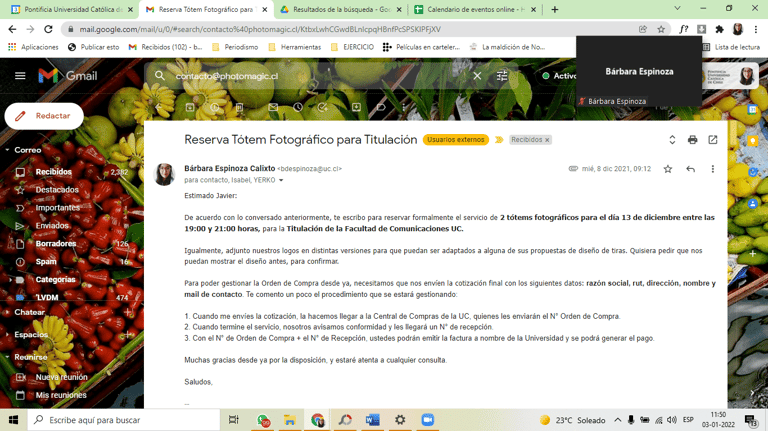Expand the Categorías arrow

pos(10,280)
